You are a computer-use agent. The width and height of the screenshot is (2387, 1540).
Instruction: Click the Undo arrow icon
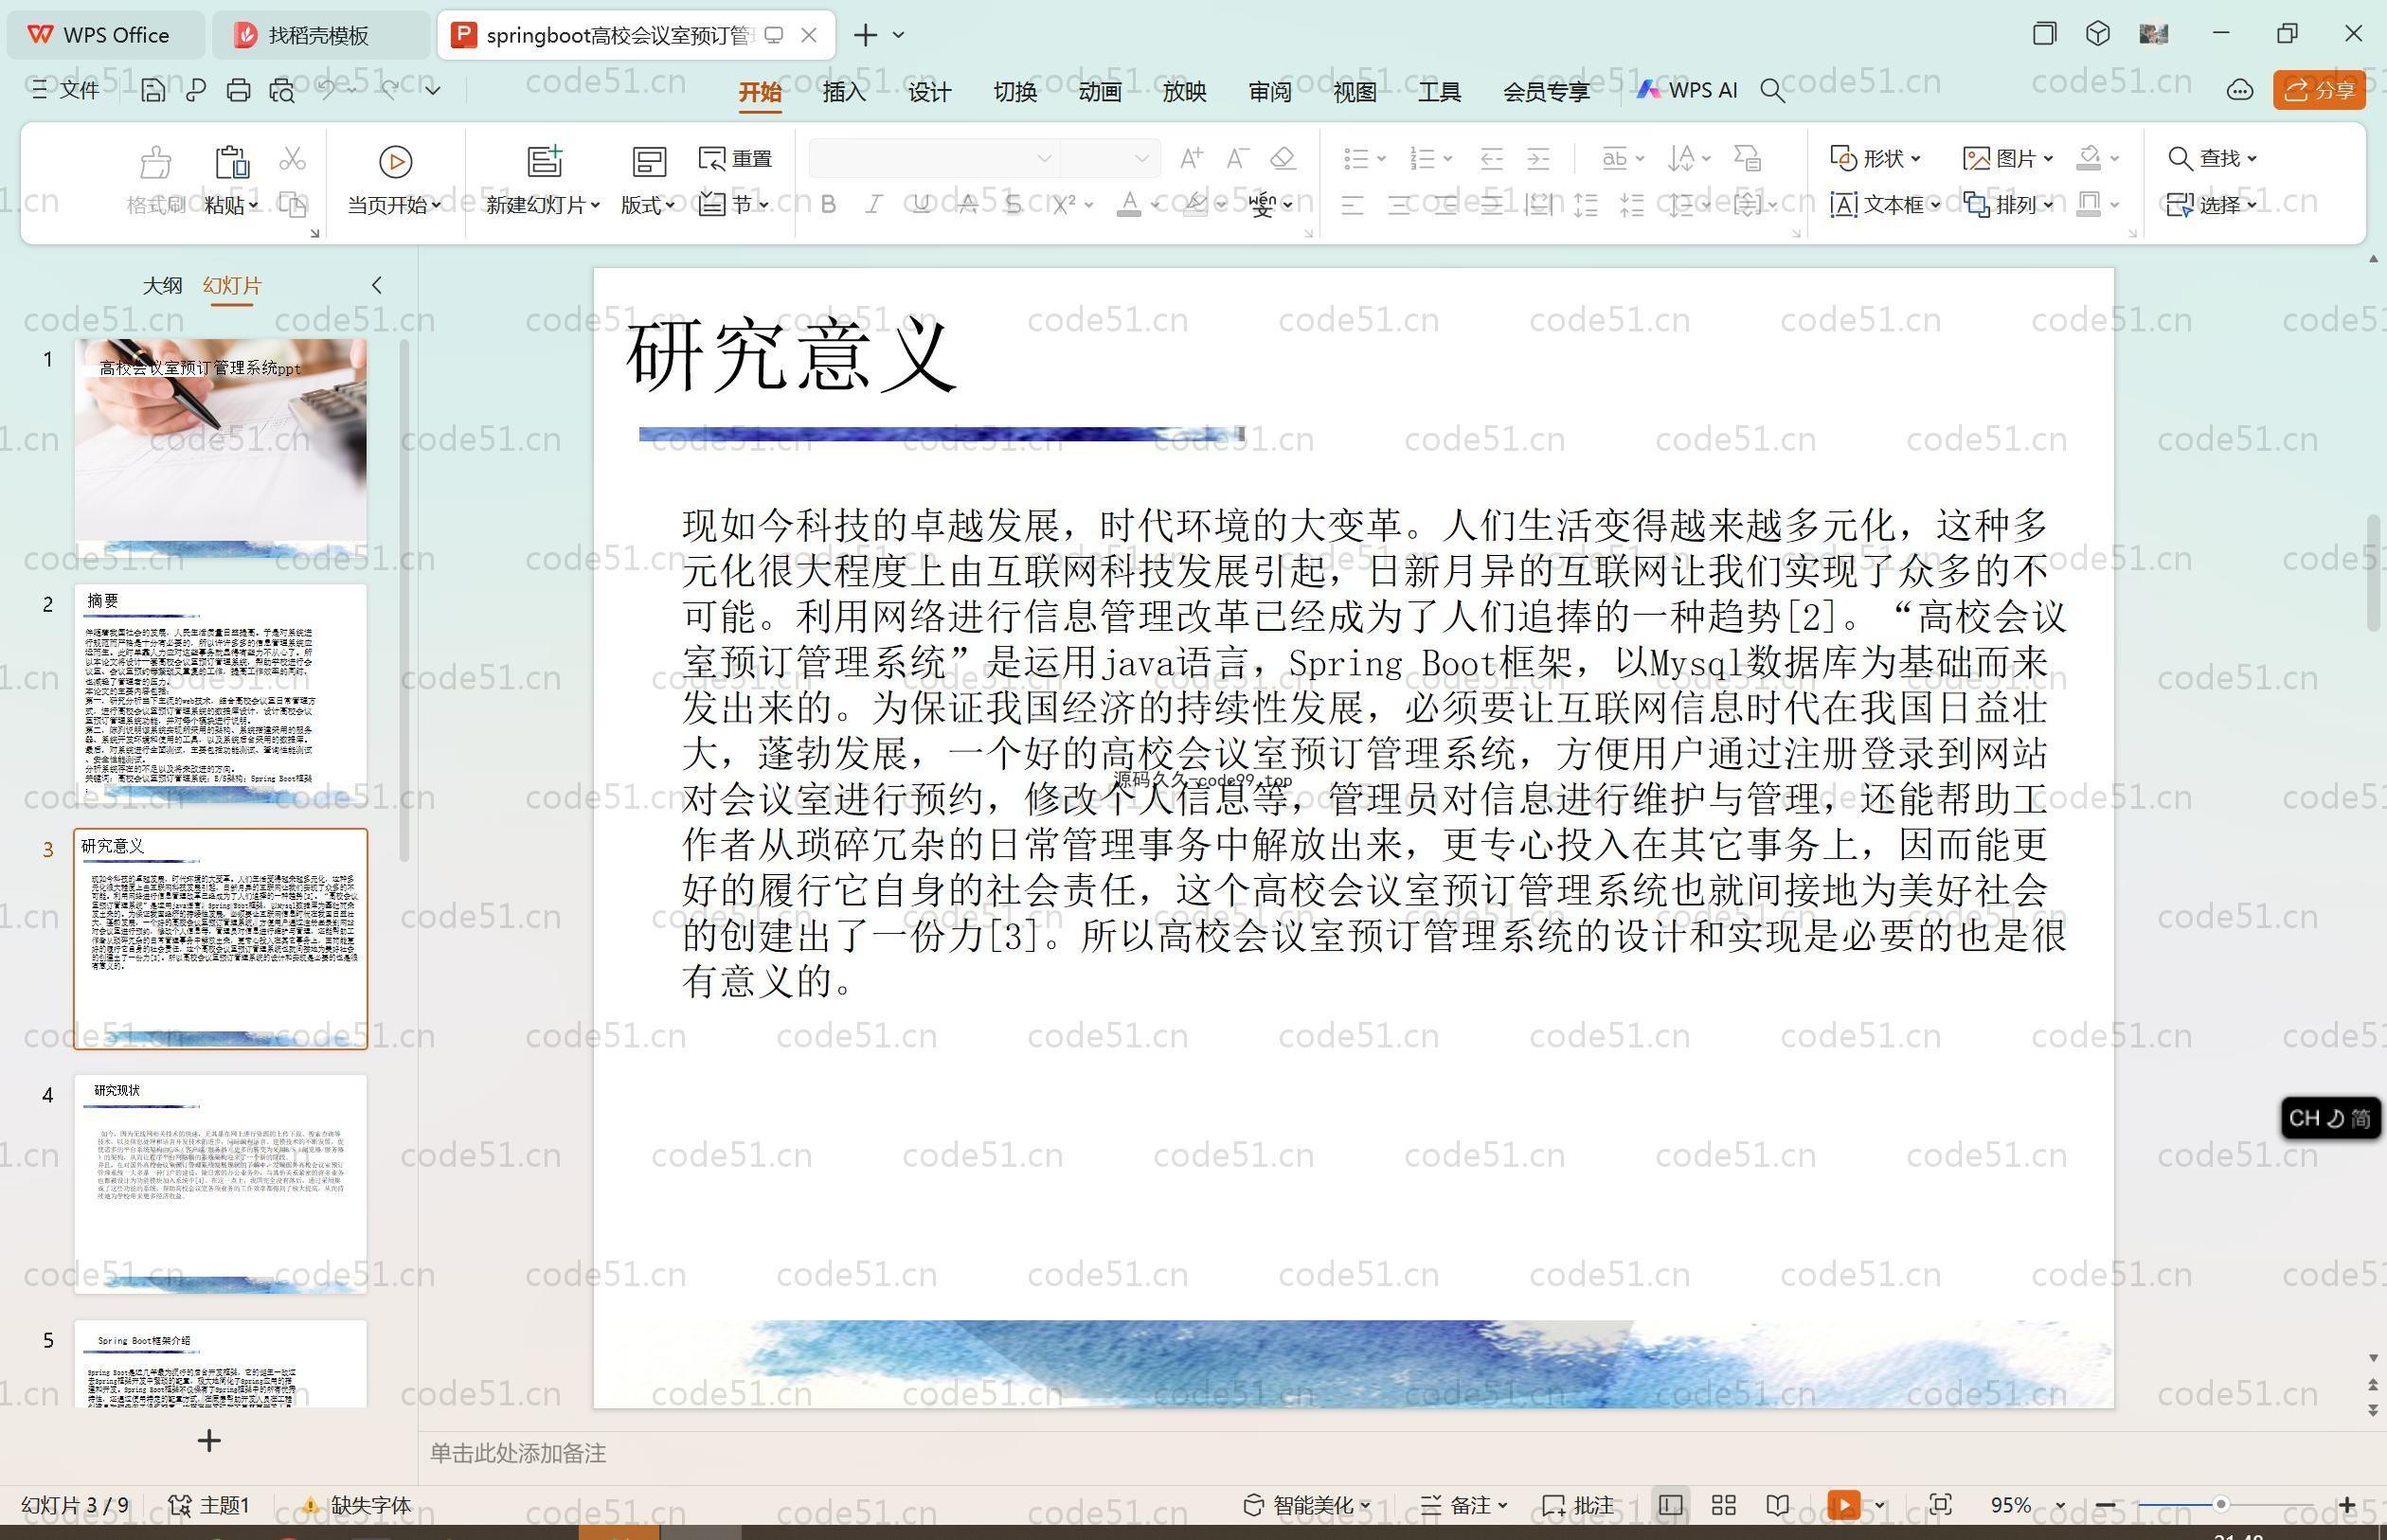tap(326, 90)
